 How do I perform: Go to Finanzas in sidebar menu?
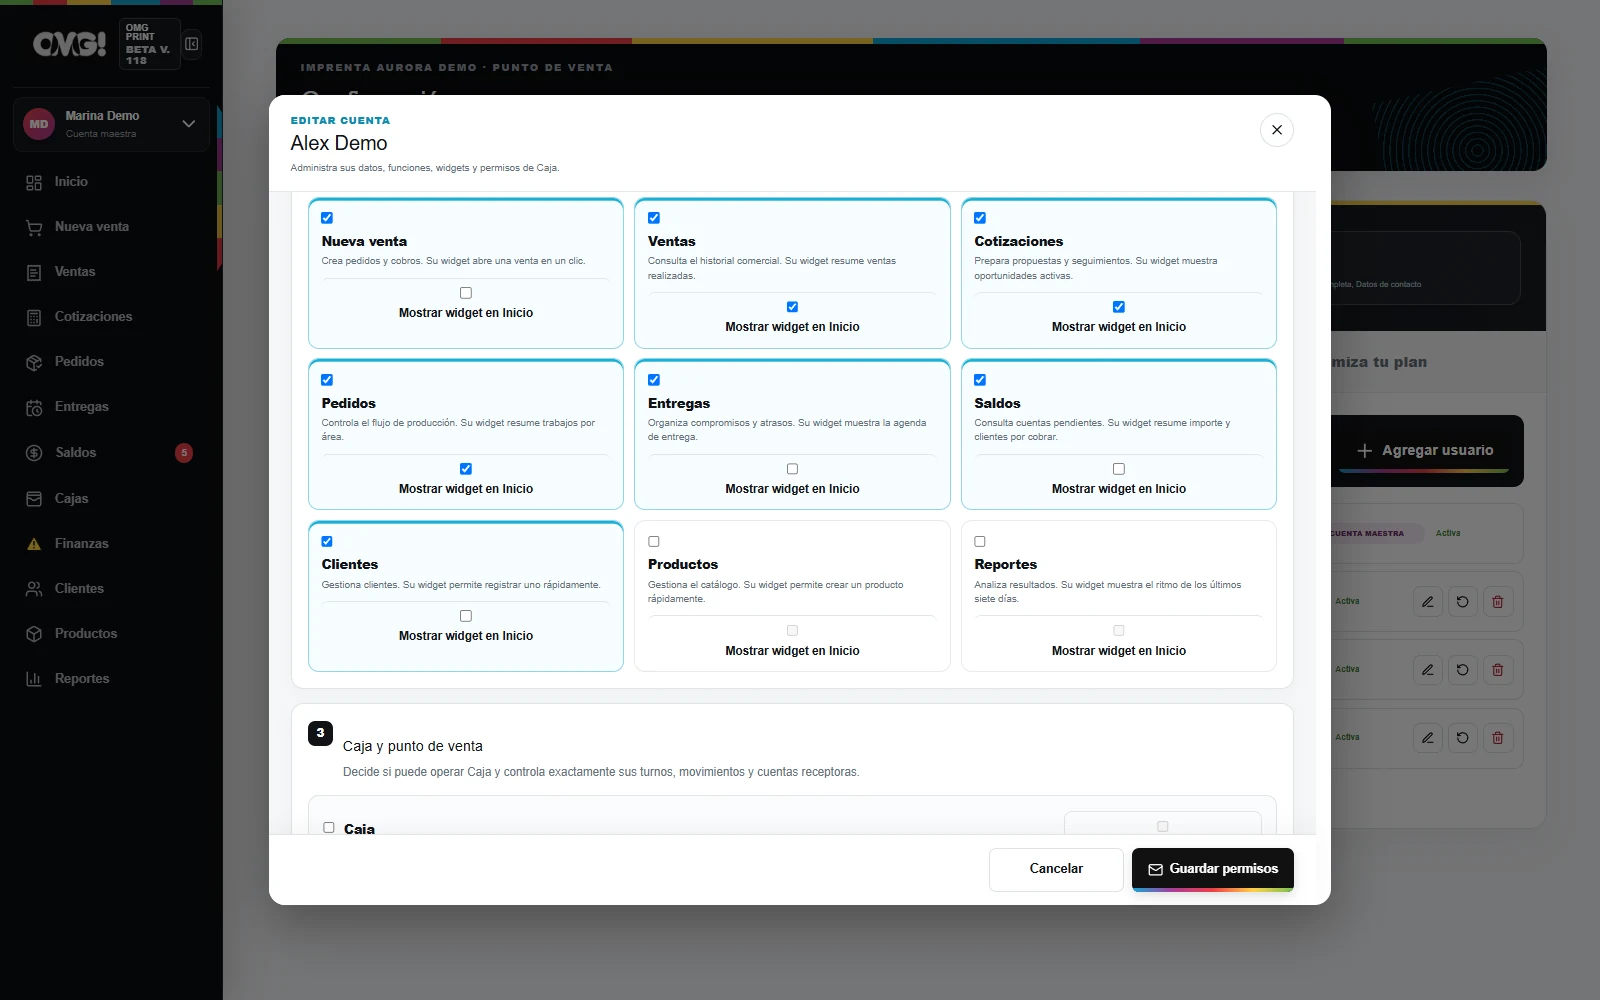(x=82, y=544)
